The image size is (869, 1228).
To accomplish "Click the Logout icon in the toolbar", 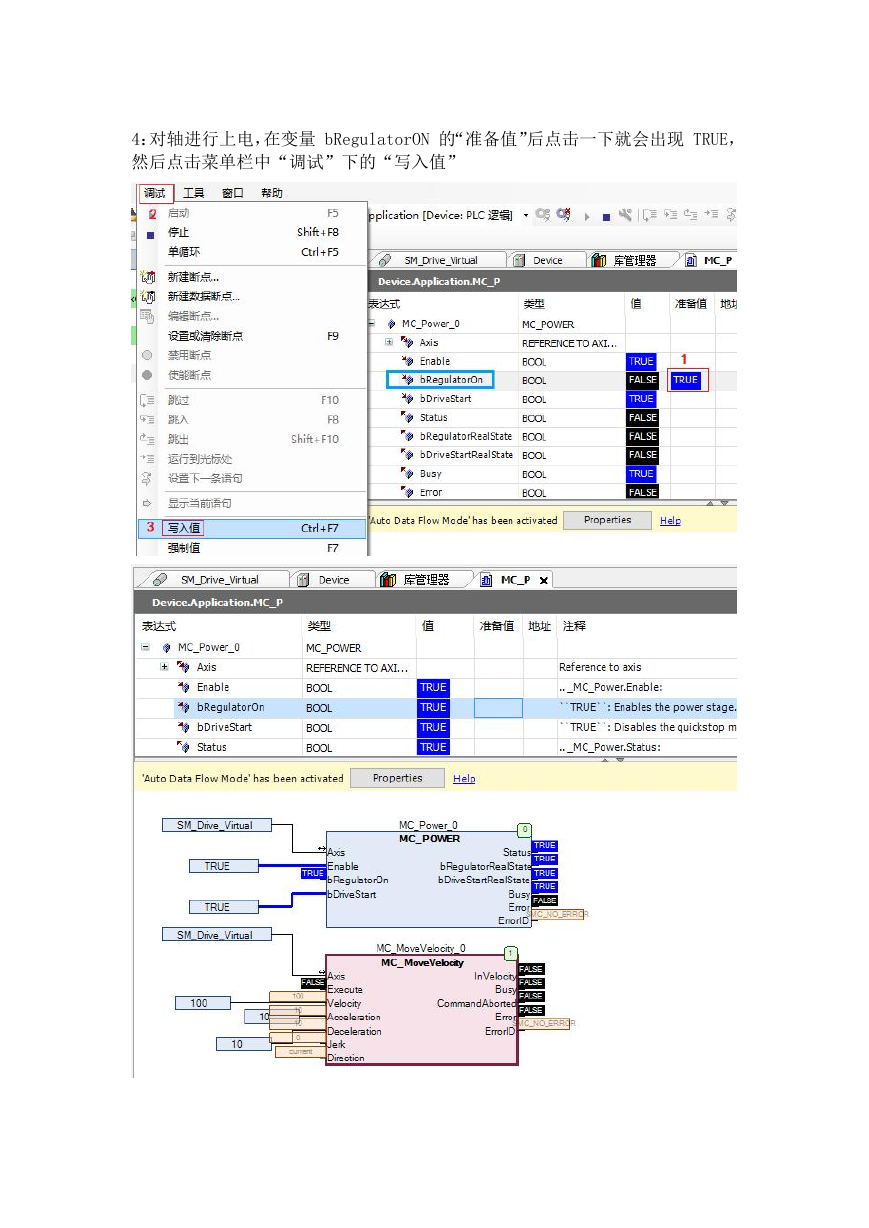I will (x=563, y=214).
